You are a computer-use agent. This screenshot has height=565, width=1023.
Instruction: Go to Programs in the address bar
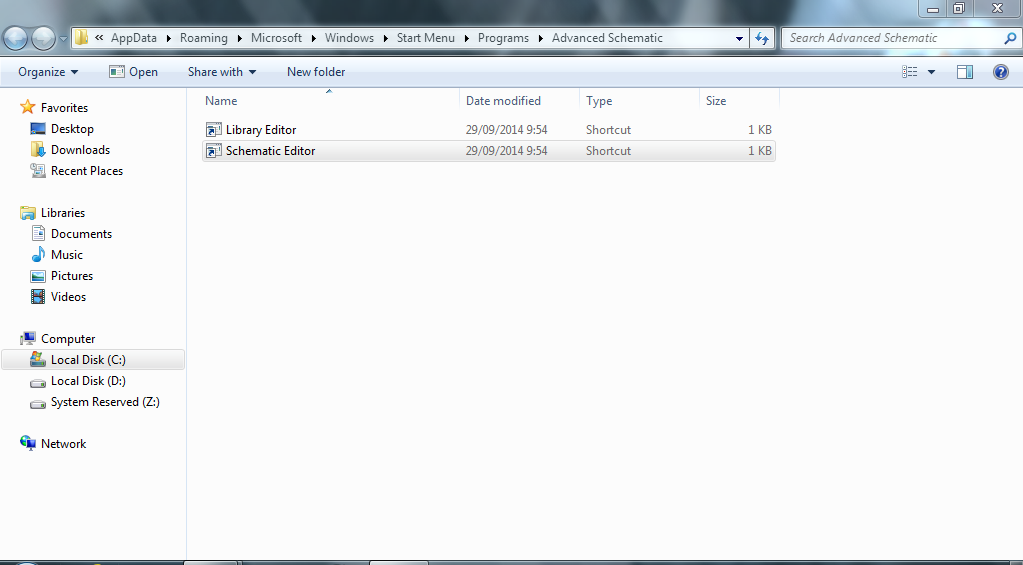[503, 38]
